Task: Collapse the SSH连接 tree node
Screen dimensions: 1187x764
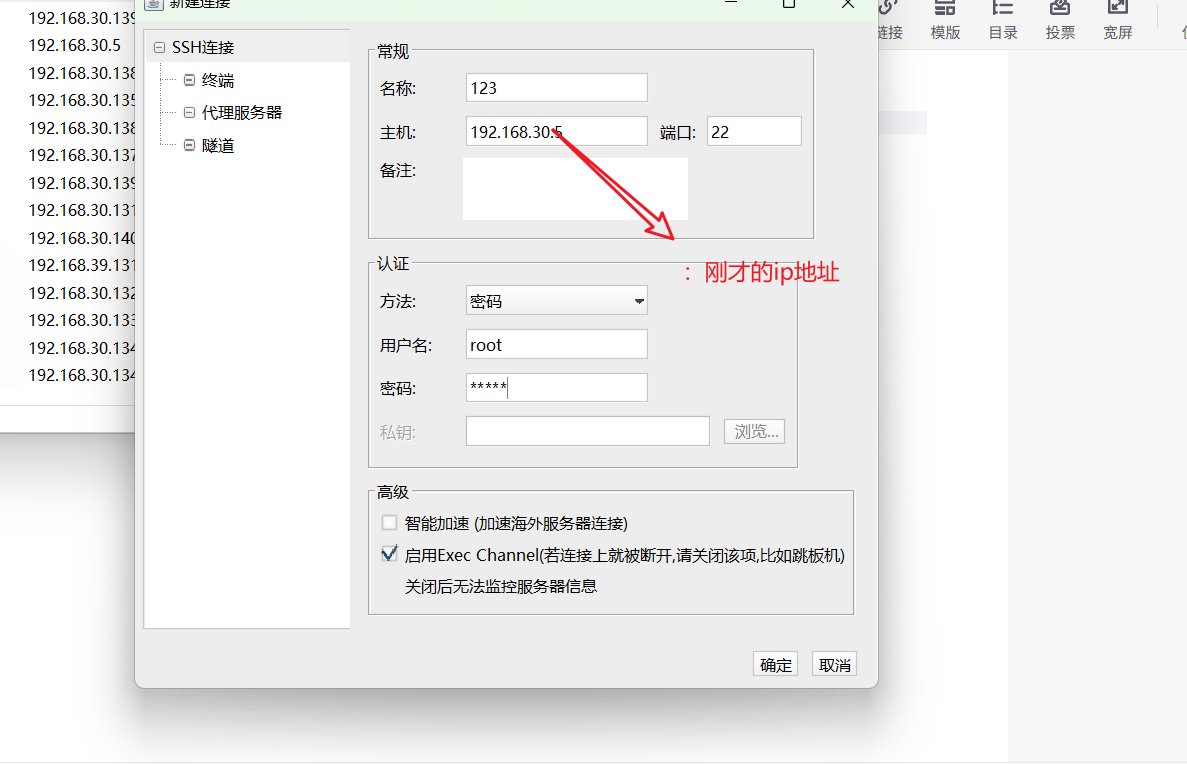Action: [x=159, y=46]
